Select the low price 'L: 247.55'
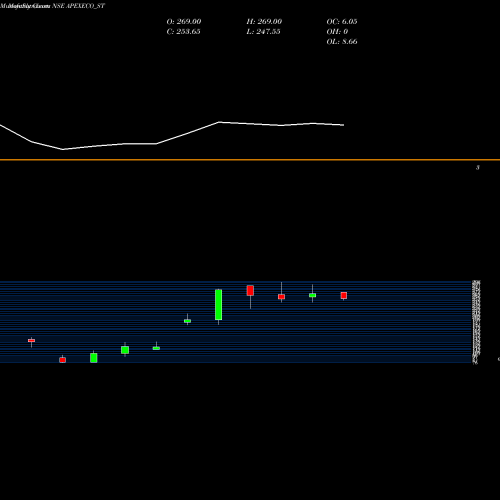Image resolution: width=500 pixels, height=500 pixels. point(263,31)
